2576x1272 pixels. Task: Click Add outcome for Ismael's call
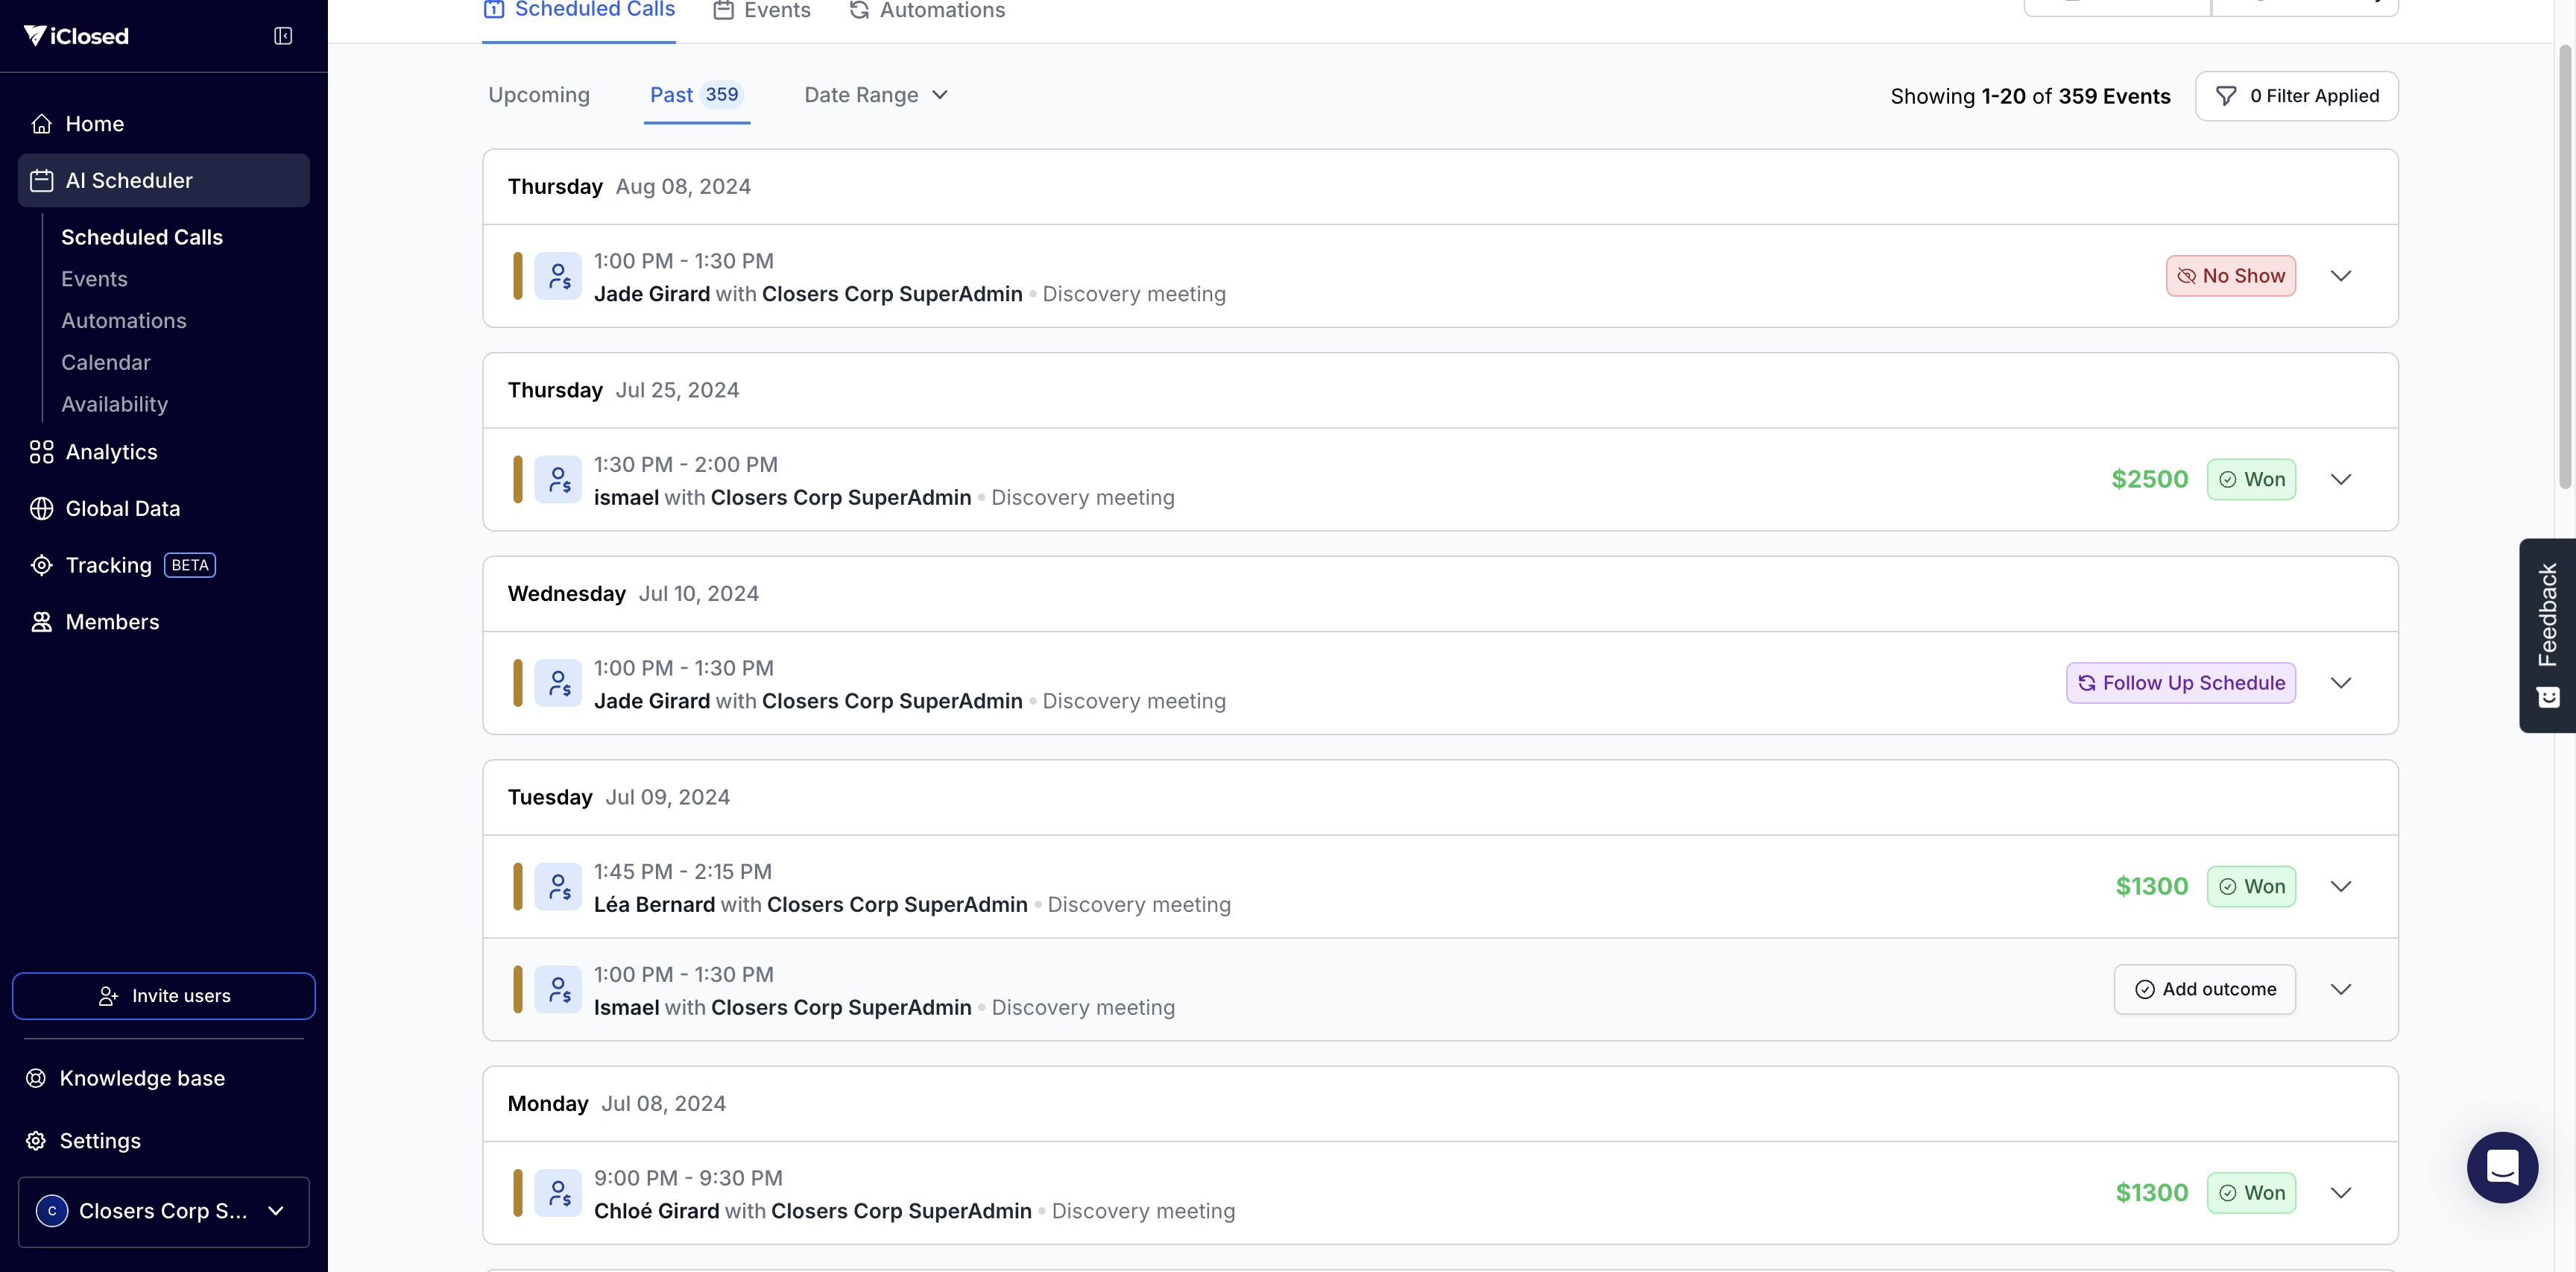(x=2204, y=989)
